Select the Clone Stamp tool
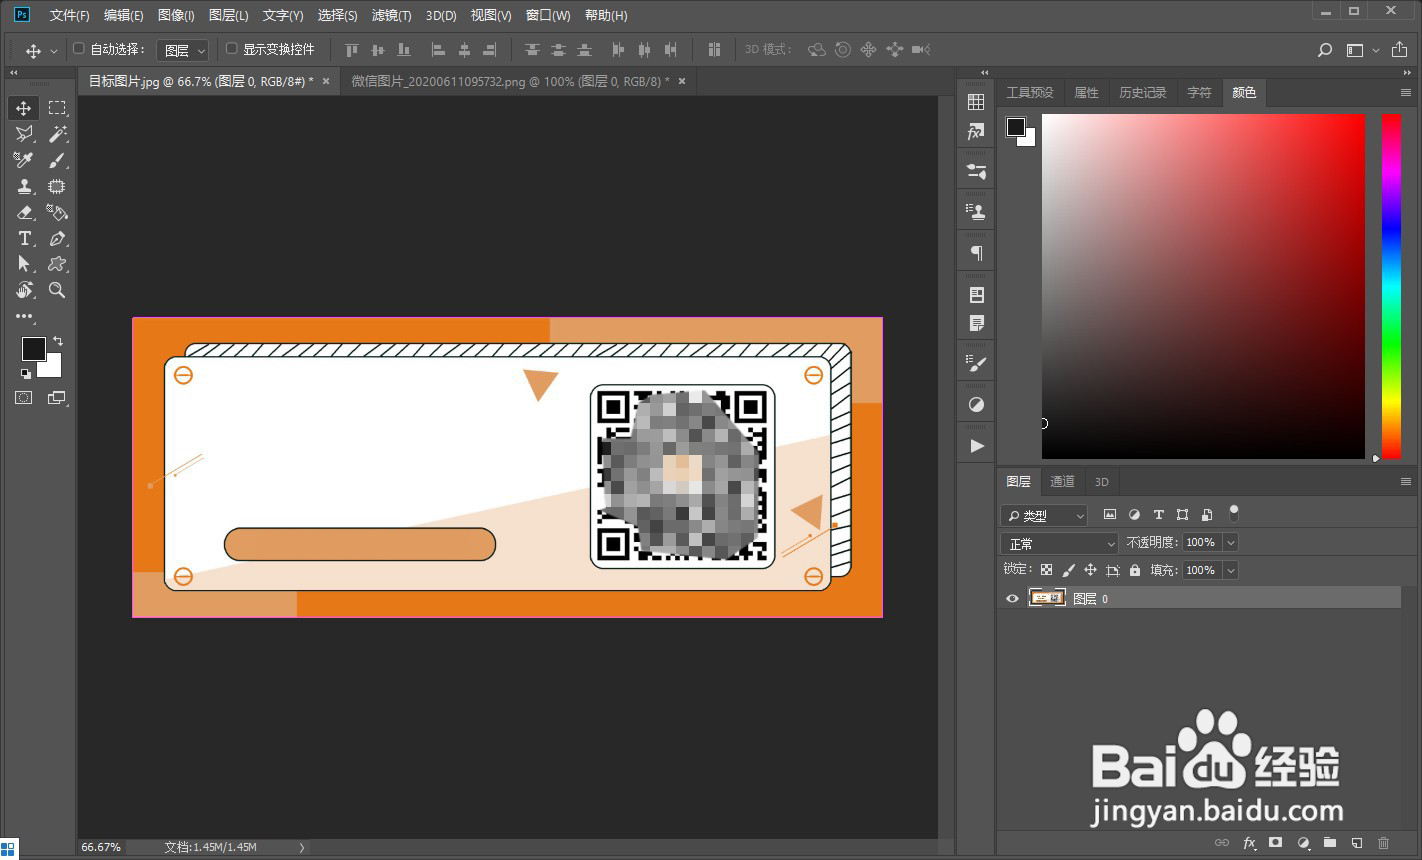1422x860 pixels. (x=24, y=186)
